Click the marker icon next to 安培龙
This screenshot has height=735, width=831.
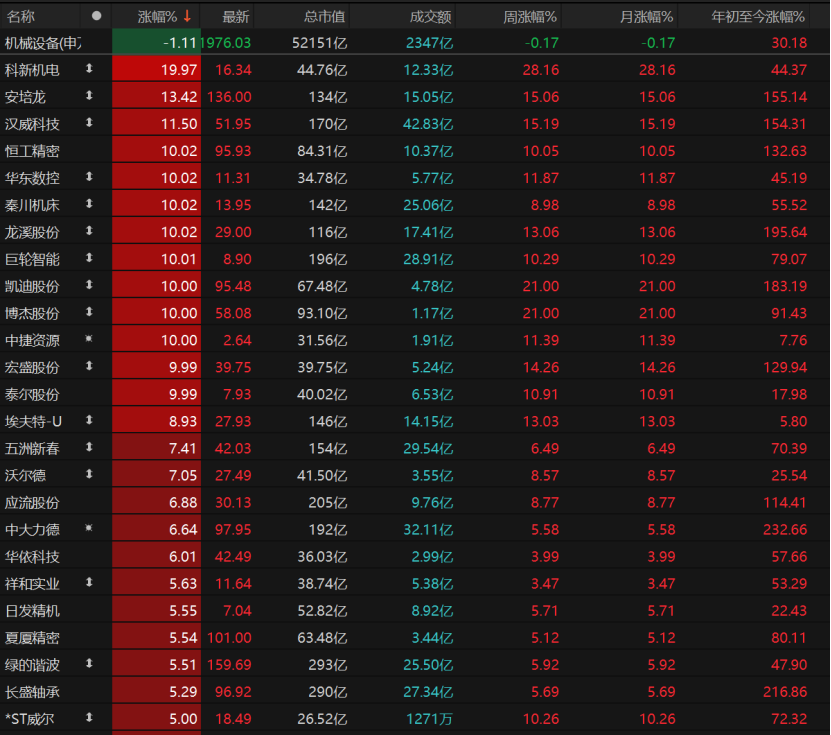click(89, 96)
